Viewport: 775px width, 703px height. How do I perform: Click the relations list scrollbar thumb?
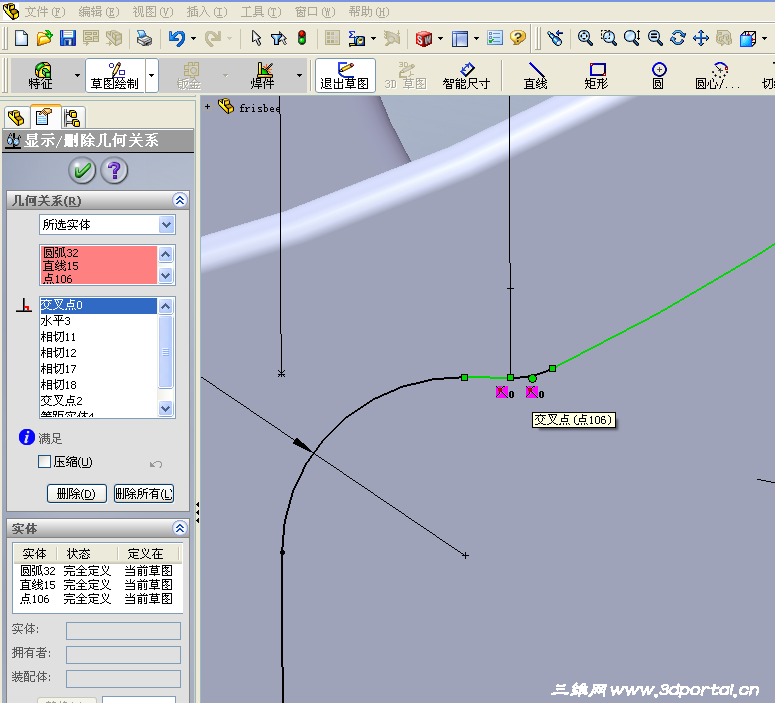(x=166, y=352)
